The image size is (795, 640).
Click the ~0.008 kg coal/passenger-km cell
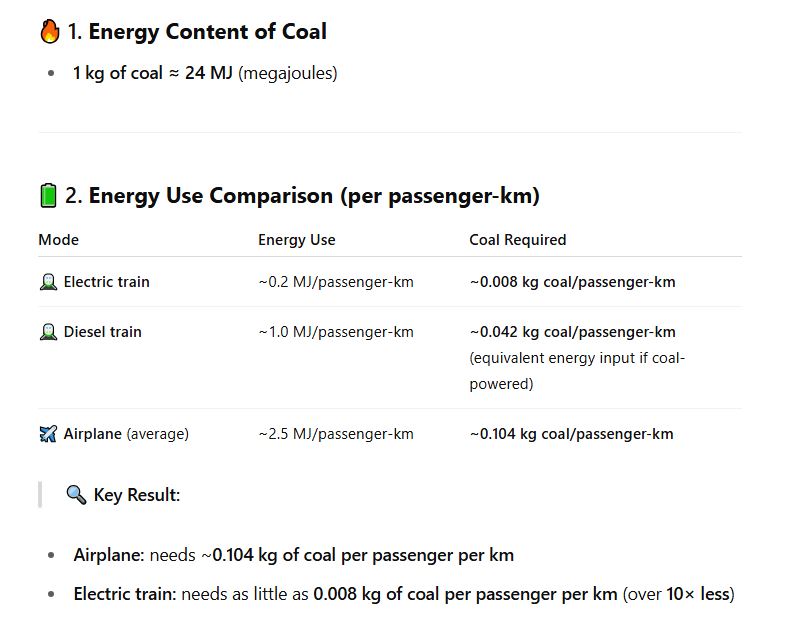[x=572, y=282]
